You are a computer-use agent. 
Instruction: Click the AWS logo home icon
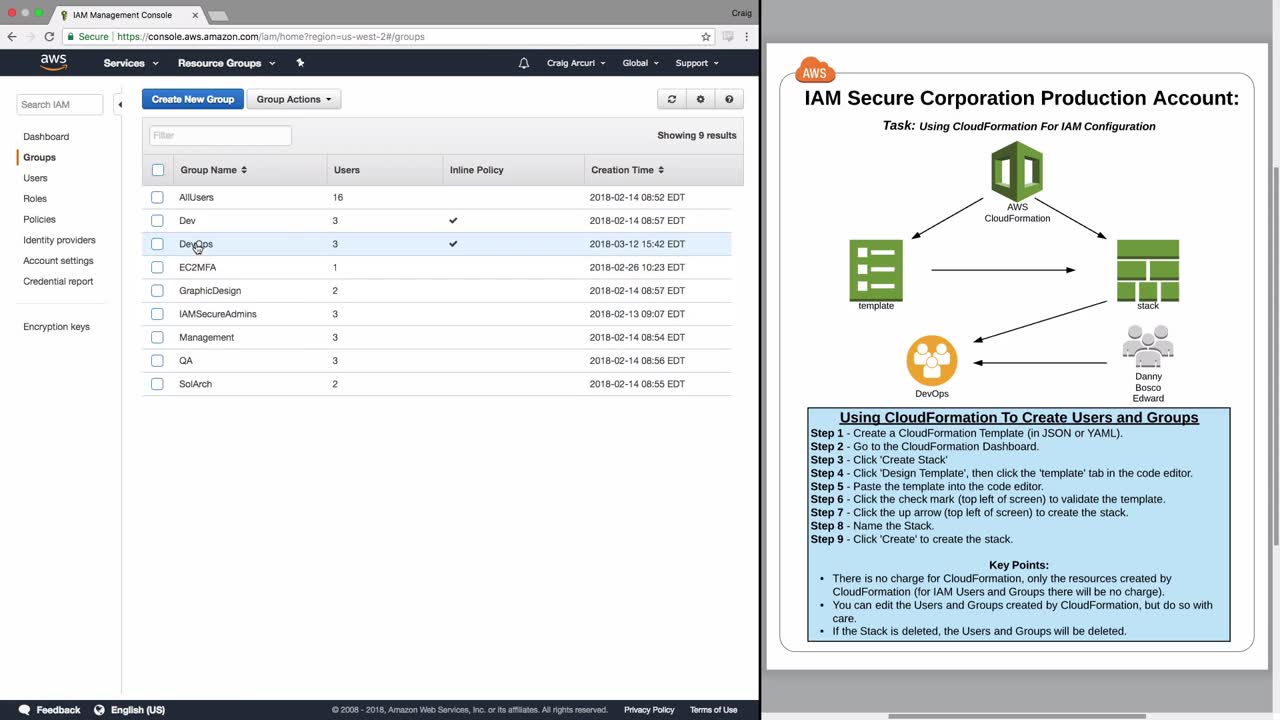(54, 62)
